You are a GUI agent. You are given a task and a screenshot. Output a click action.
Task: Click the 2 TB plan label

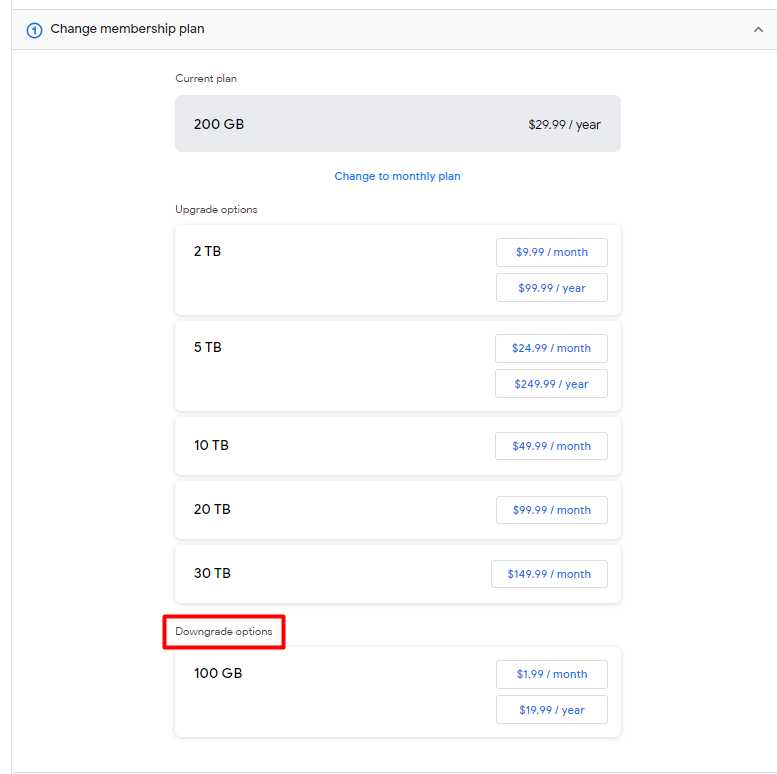pyautogui.click(x=207, y=251)
